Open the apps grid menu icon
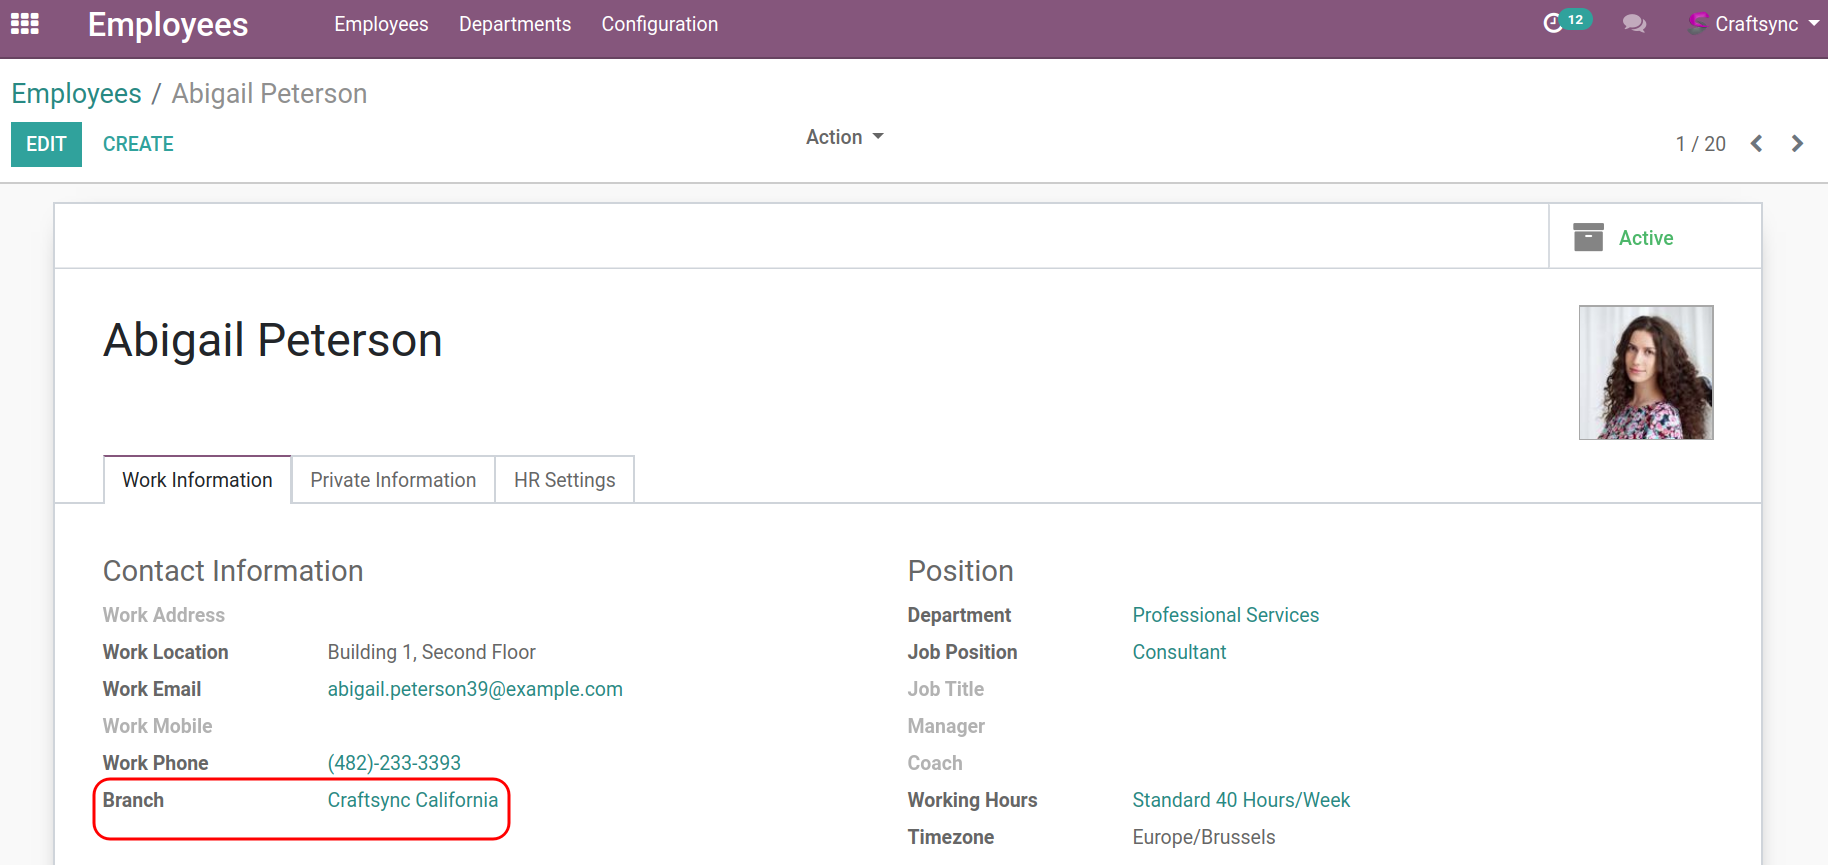Screen dimensions: 1828x865 [x=24, y=24]
